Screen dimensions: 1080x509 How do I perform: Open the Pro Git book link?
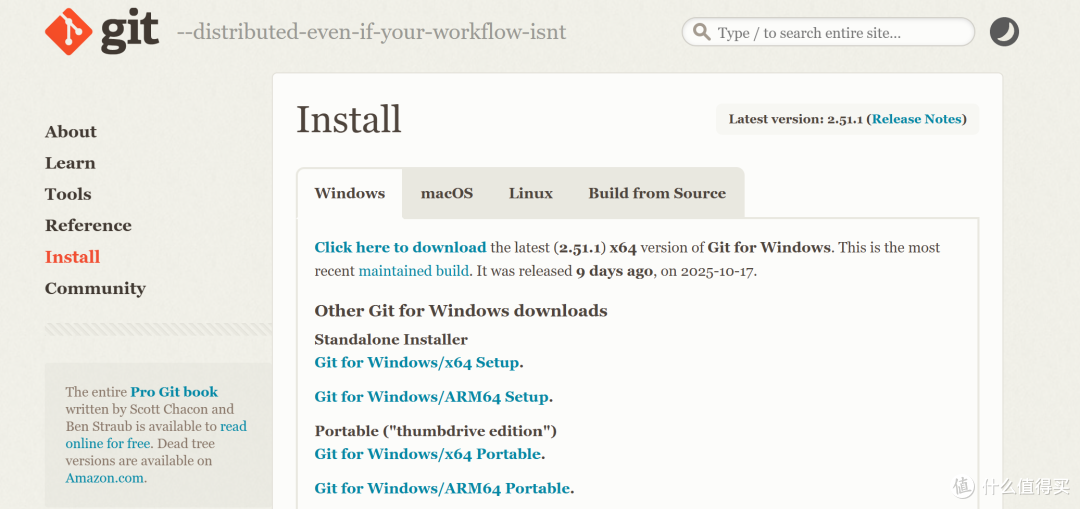(x=174, y=392)
